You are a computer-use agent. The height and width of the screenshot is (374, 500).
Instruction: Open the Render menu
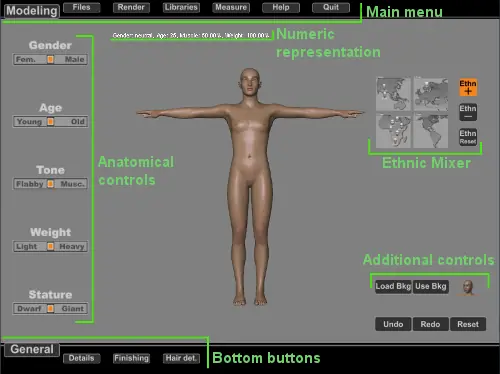[x=131, y=7]
